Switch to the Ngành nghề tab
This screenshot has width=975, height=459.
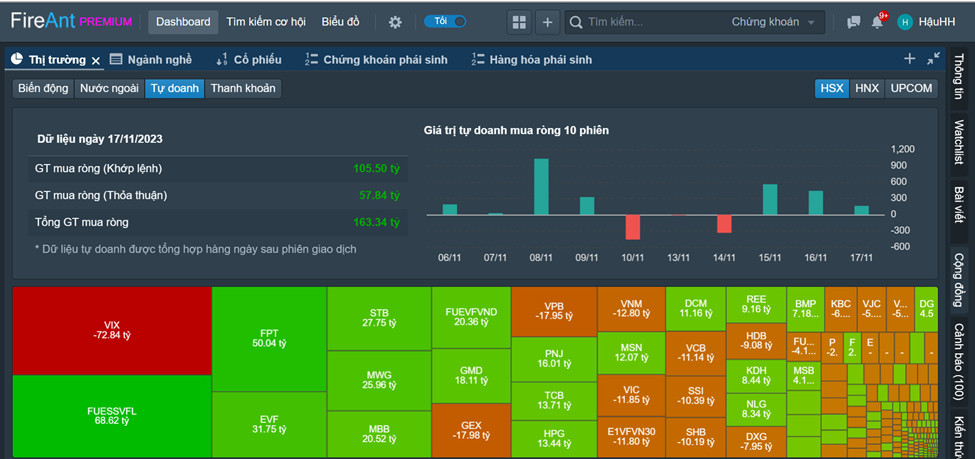click(150, 60)
